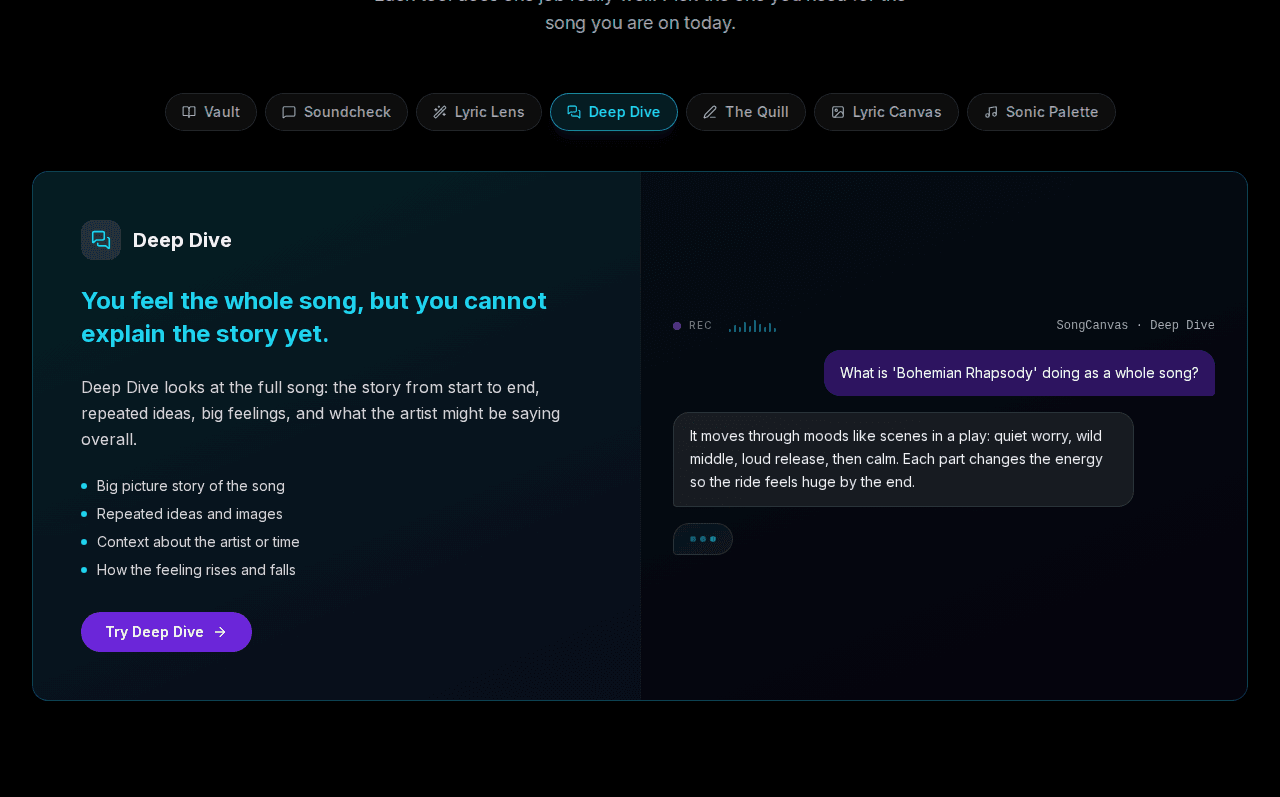Click the audio waveform bars beside REC
The image size is (1280, 797).
tap(752, 326)
